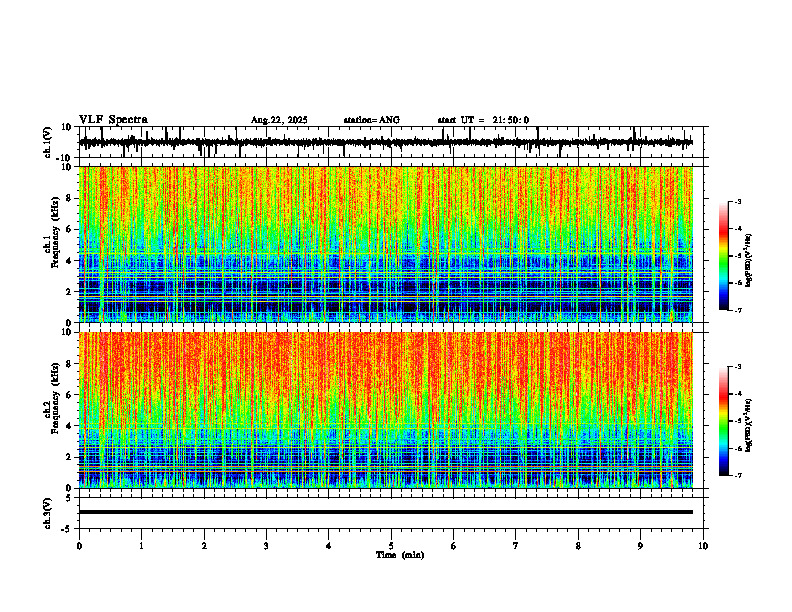Click time axis tick label "1"
The width and height of the screenshot is (792, 612).
[141, 546]
